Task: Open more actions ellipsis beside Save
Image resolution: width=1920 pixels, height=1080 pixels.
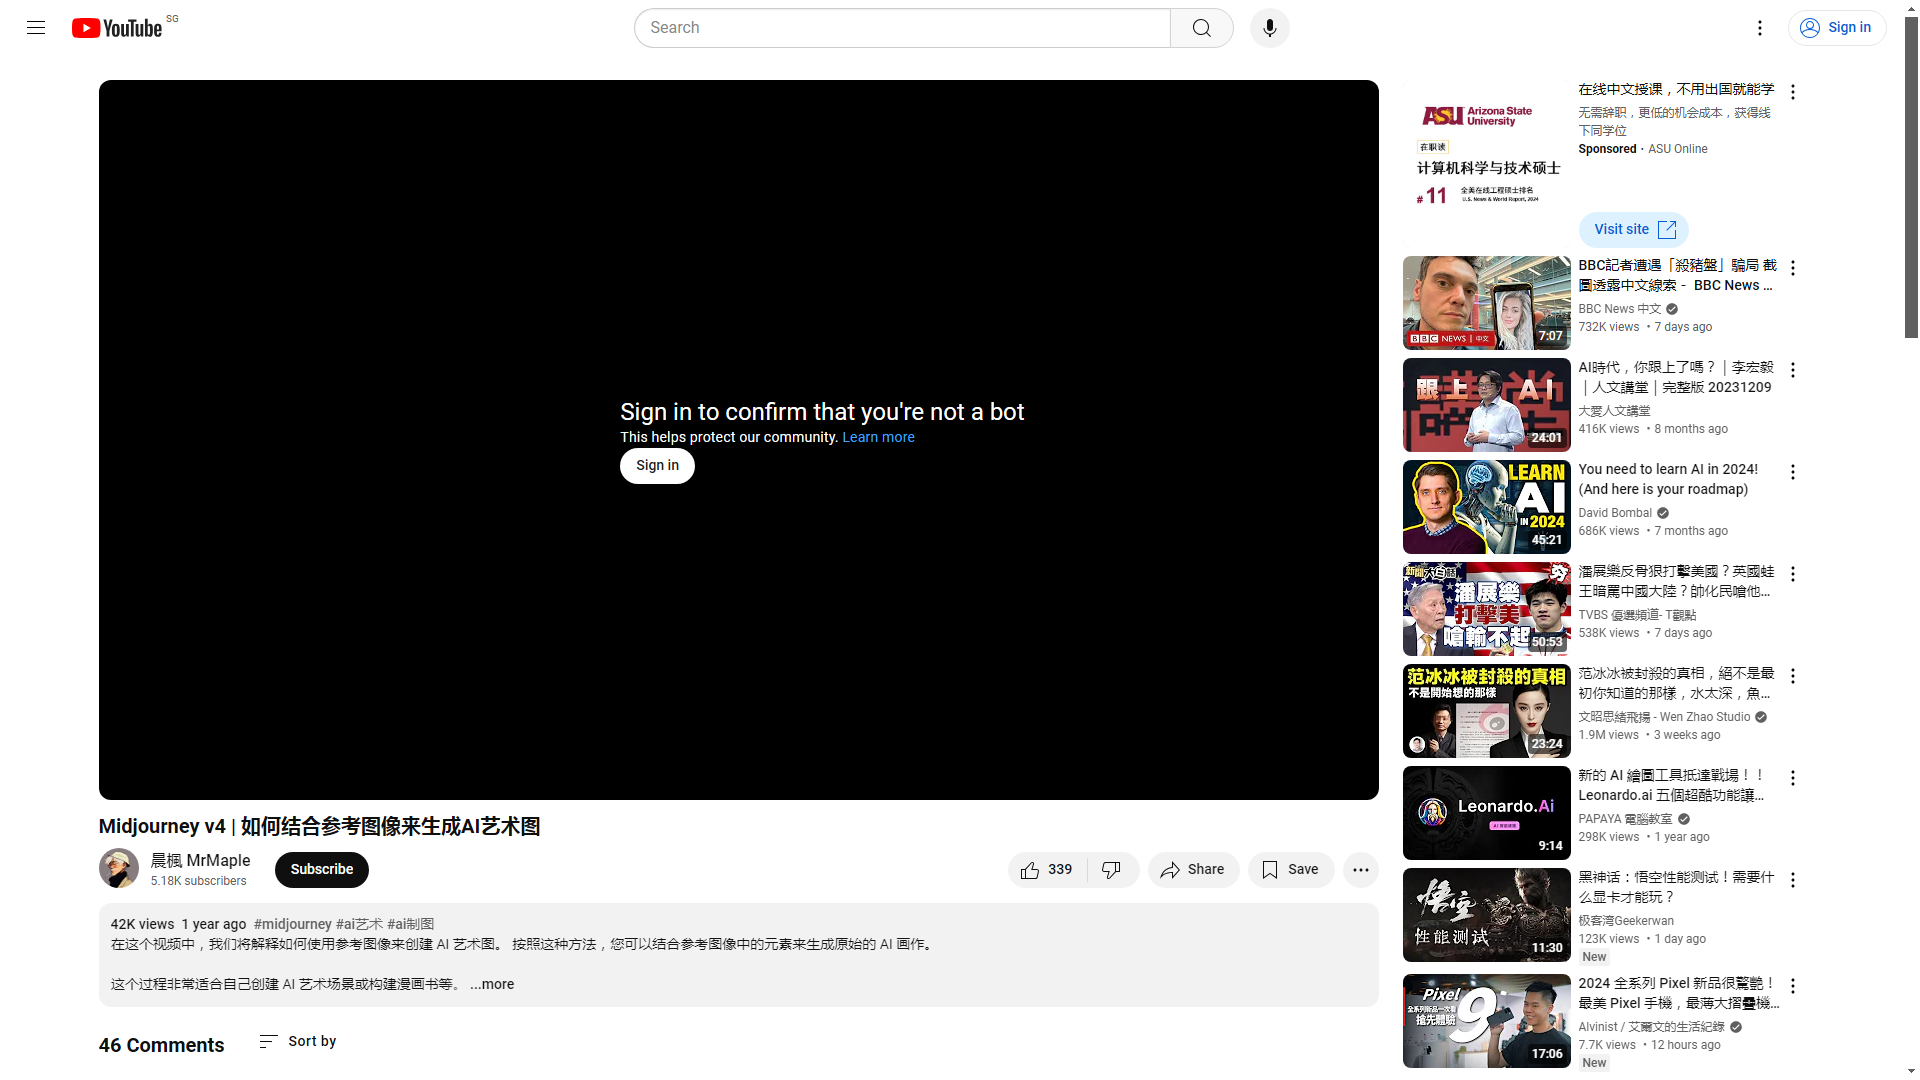Action: [1360, 870]
